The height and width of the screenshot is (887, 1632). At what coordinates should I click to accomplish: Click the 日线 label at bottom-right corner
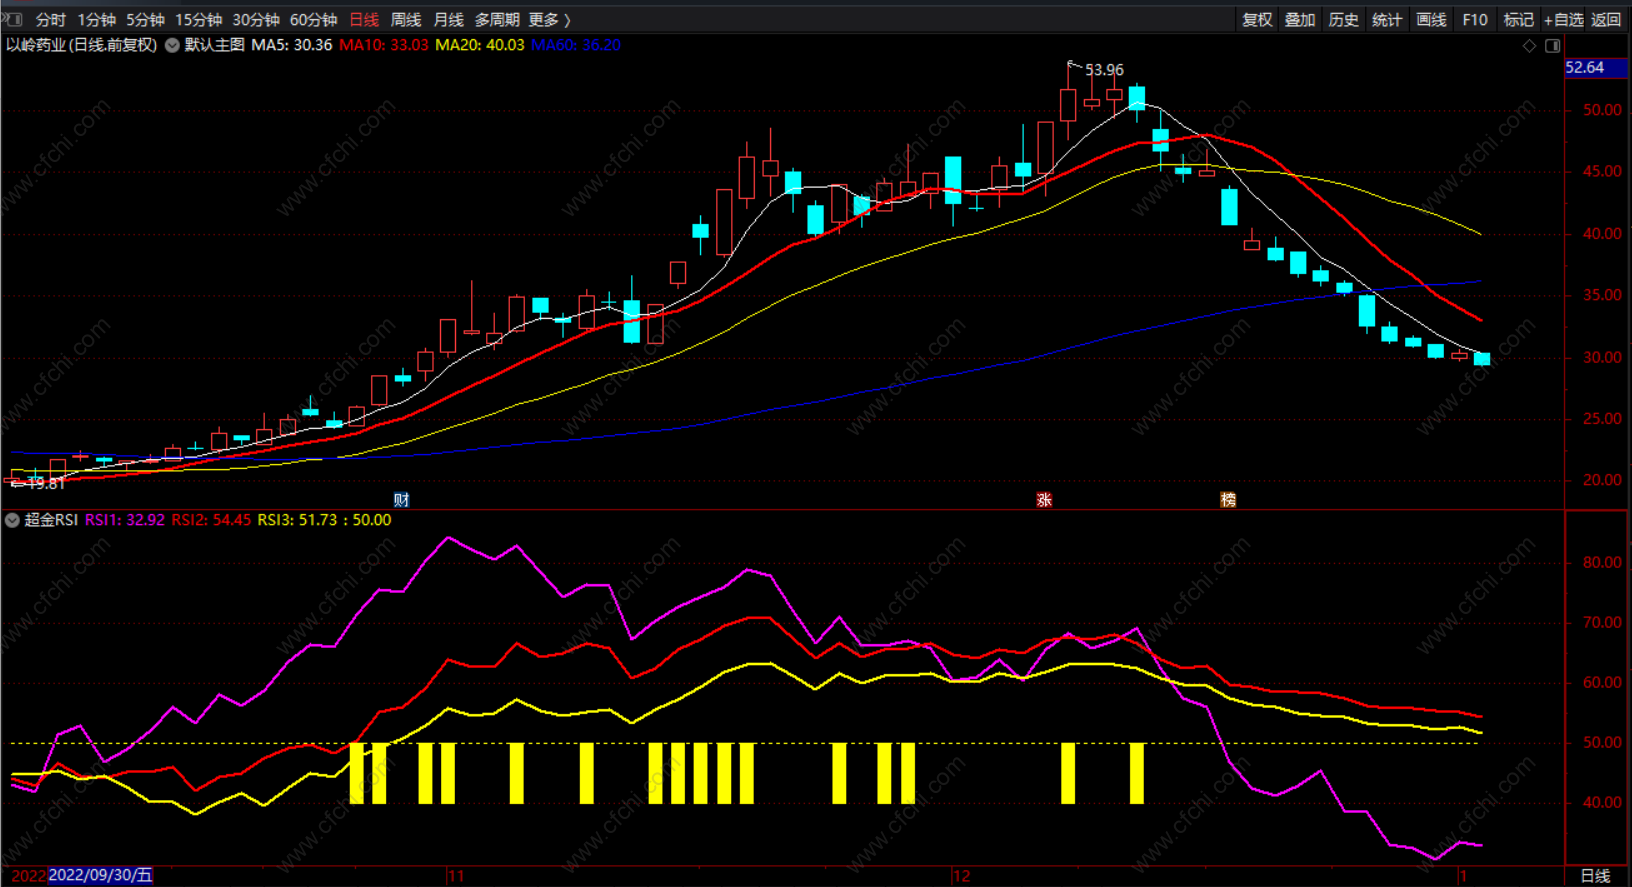click(1595, 876)
